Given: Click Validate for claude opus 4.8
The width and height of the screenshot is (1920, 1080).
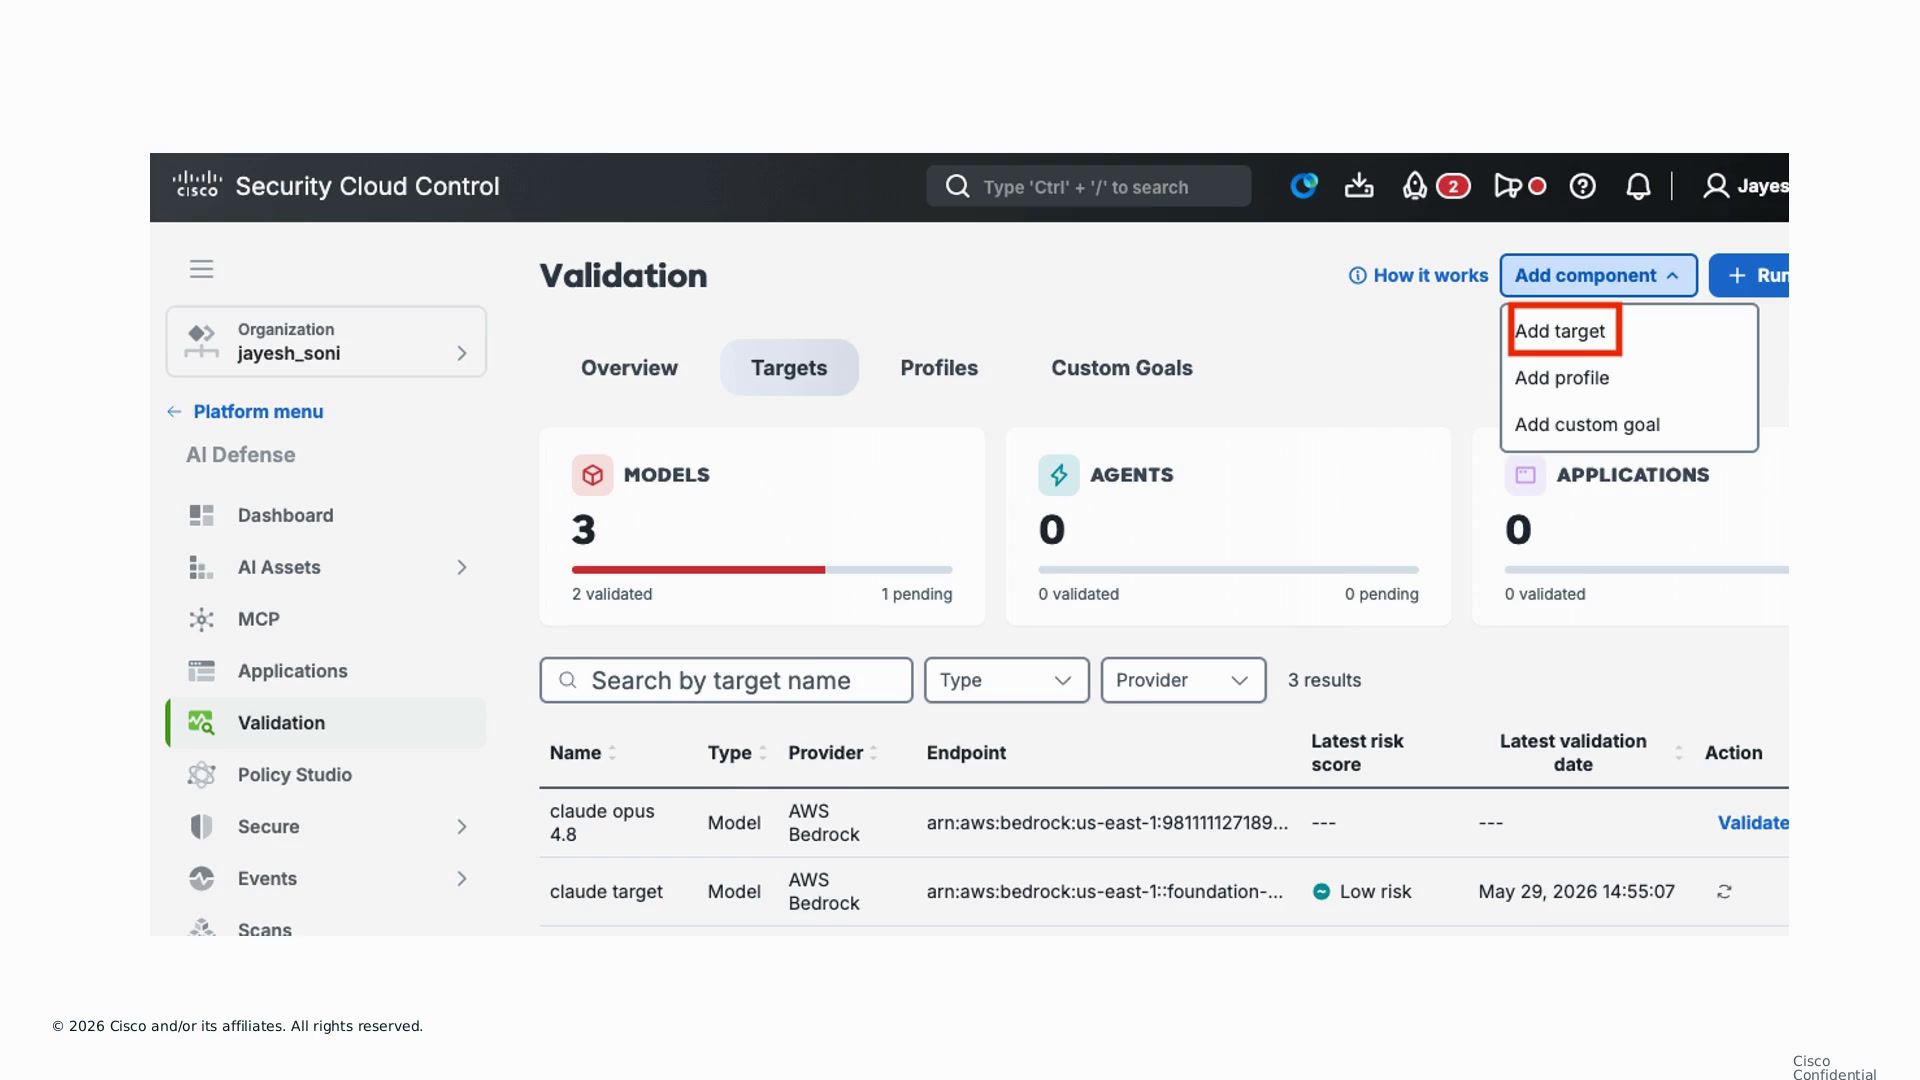Looking at the screenshot, I should pos(1752,823).
